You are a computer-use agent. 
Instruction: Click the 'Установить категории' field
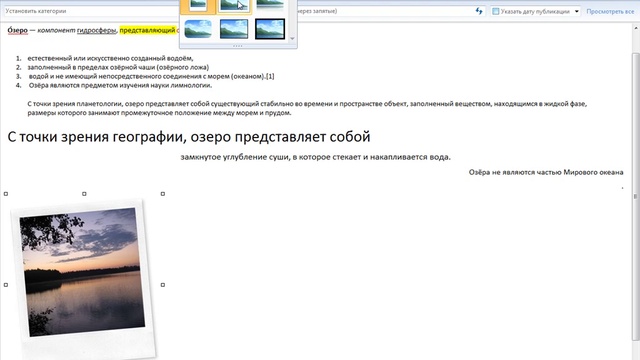click(92, 11)
